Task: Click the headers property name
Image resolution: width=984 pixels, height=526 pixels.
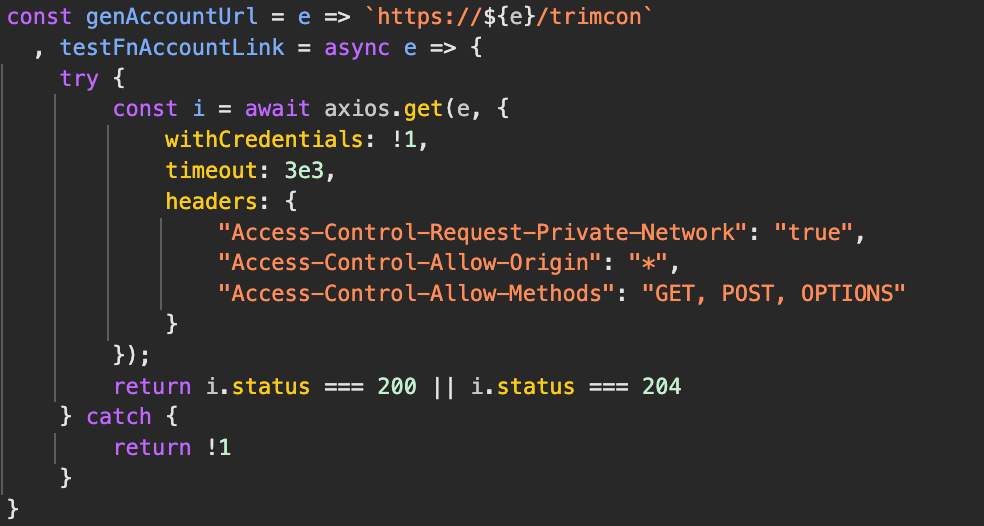Action: click(x=211, y=202)
